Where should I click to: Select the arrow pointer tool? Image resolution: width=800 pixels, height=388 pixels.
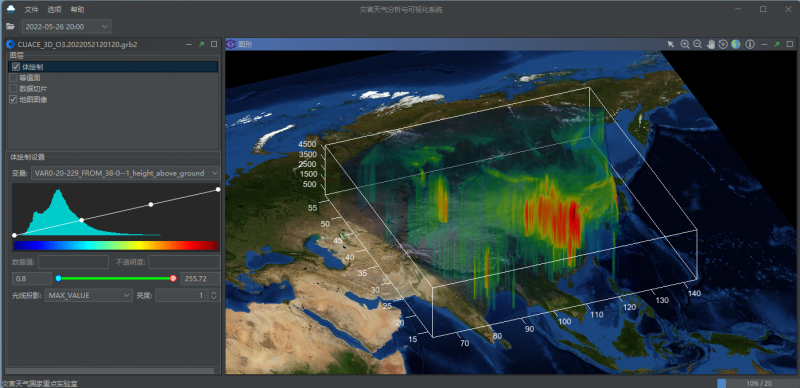(671, 44)
